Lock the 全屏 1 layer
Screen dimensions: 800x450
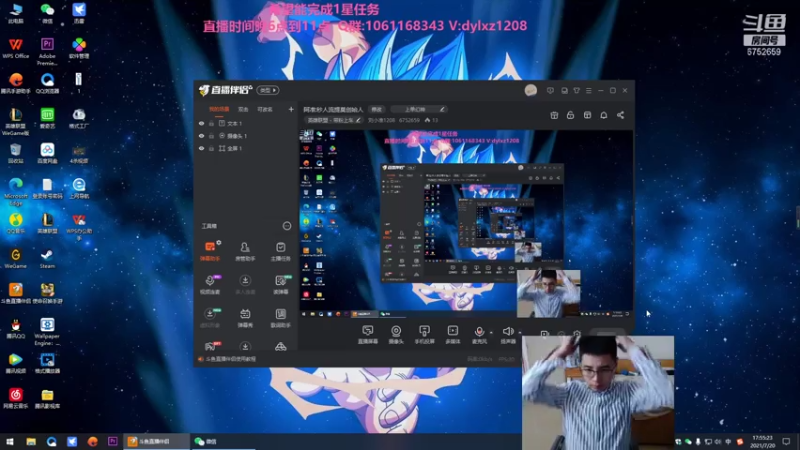tap(211, 148)
